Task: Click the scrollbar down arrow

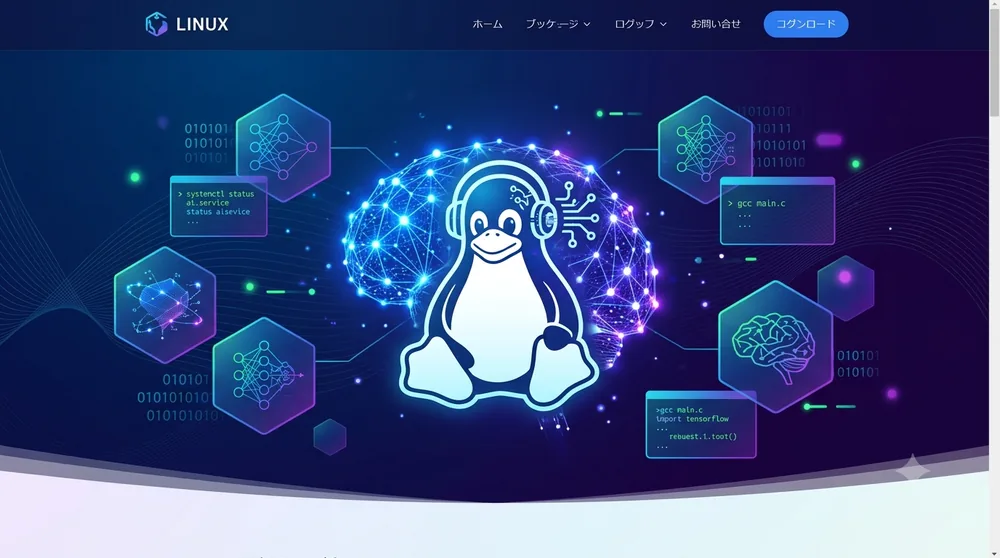Action: [994, 554]
